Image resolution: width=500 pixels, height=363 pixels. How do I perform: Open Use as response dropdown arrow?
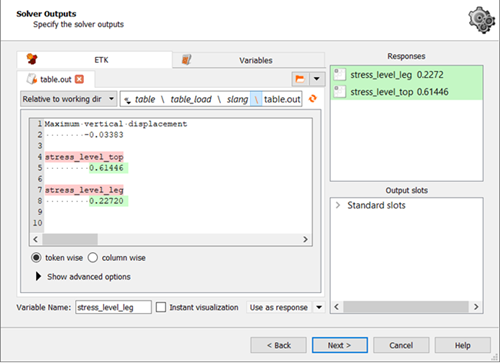coord(319,307)
